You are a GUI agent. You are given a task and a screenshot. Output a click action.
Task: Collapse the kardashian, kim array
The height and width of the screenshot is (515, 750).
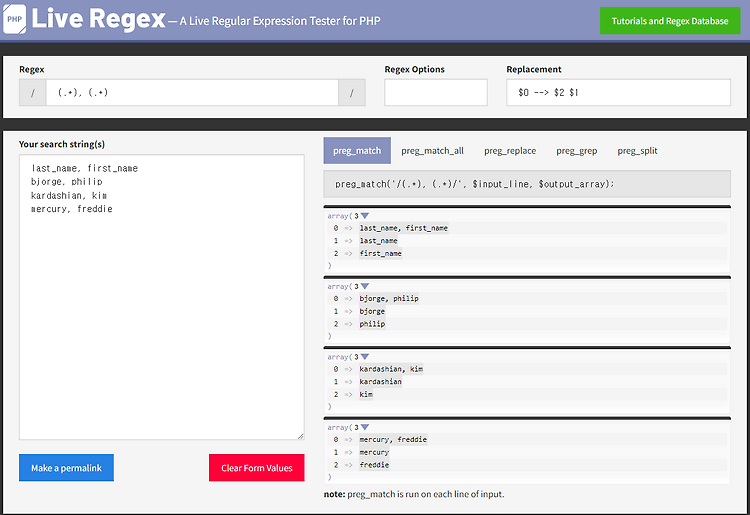pos(365,357)
